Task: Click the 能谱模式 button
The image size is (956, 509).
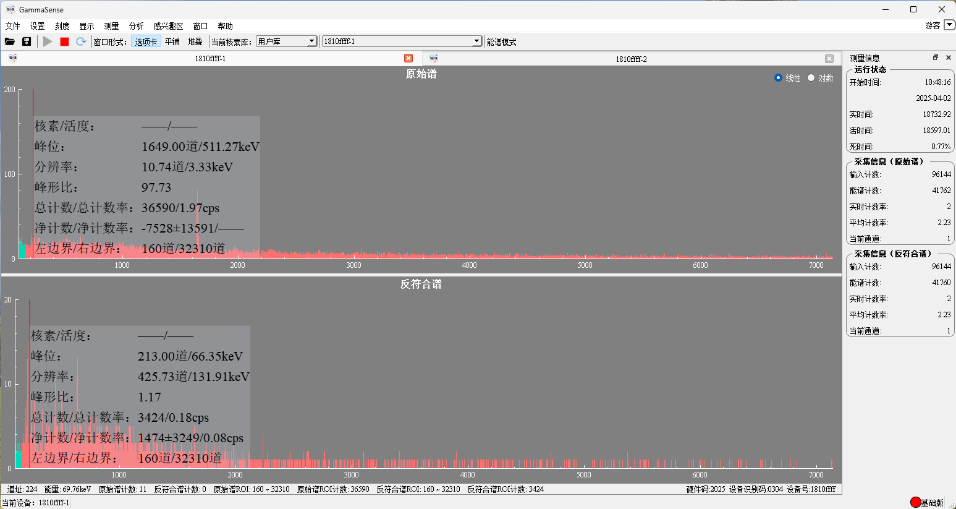Action: coord(501,42)
